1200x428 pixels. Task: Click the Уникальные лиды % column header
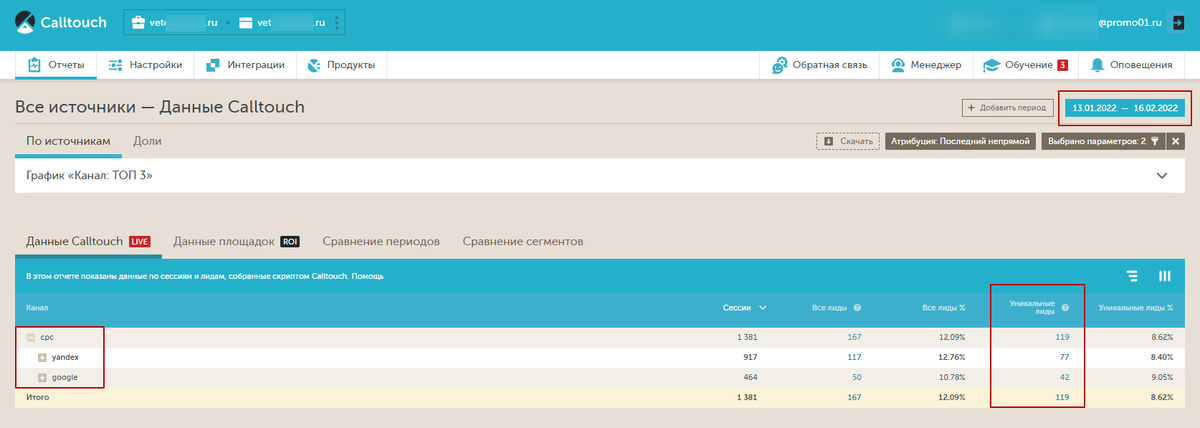pos(1135,308)
